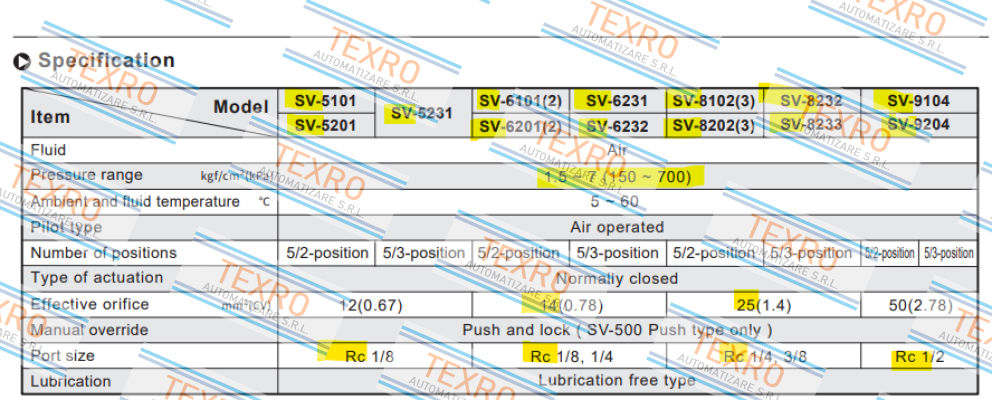Select the Lubrication row label

point(71,381)
